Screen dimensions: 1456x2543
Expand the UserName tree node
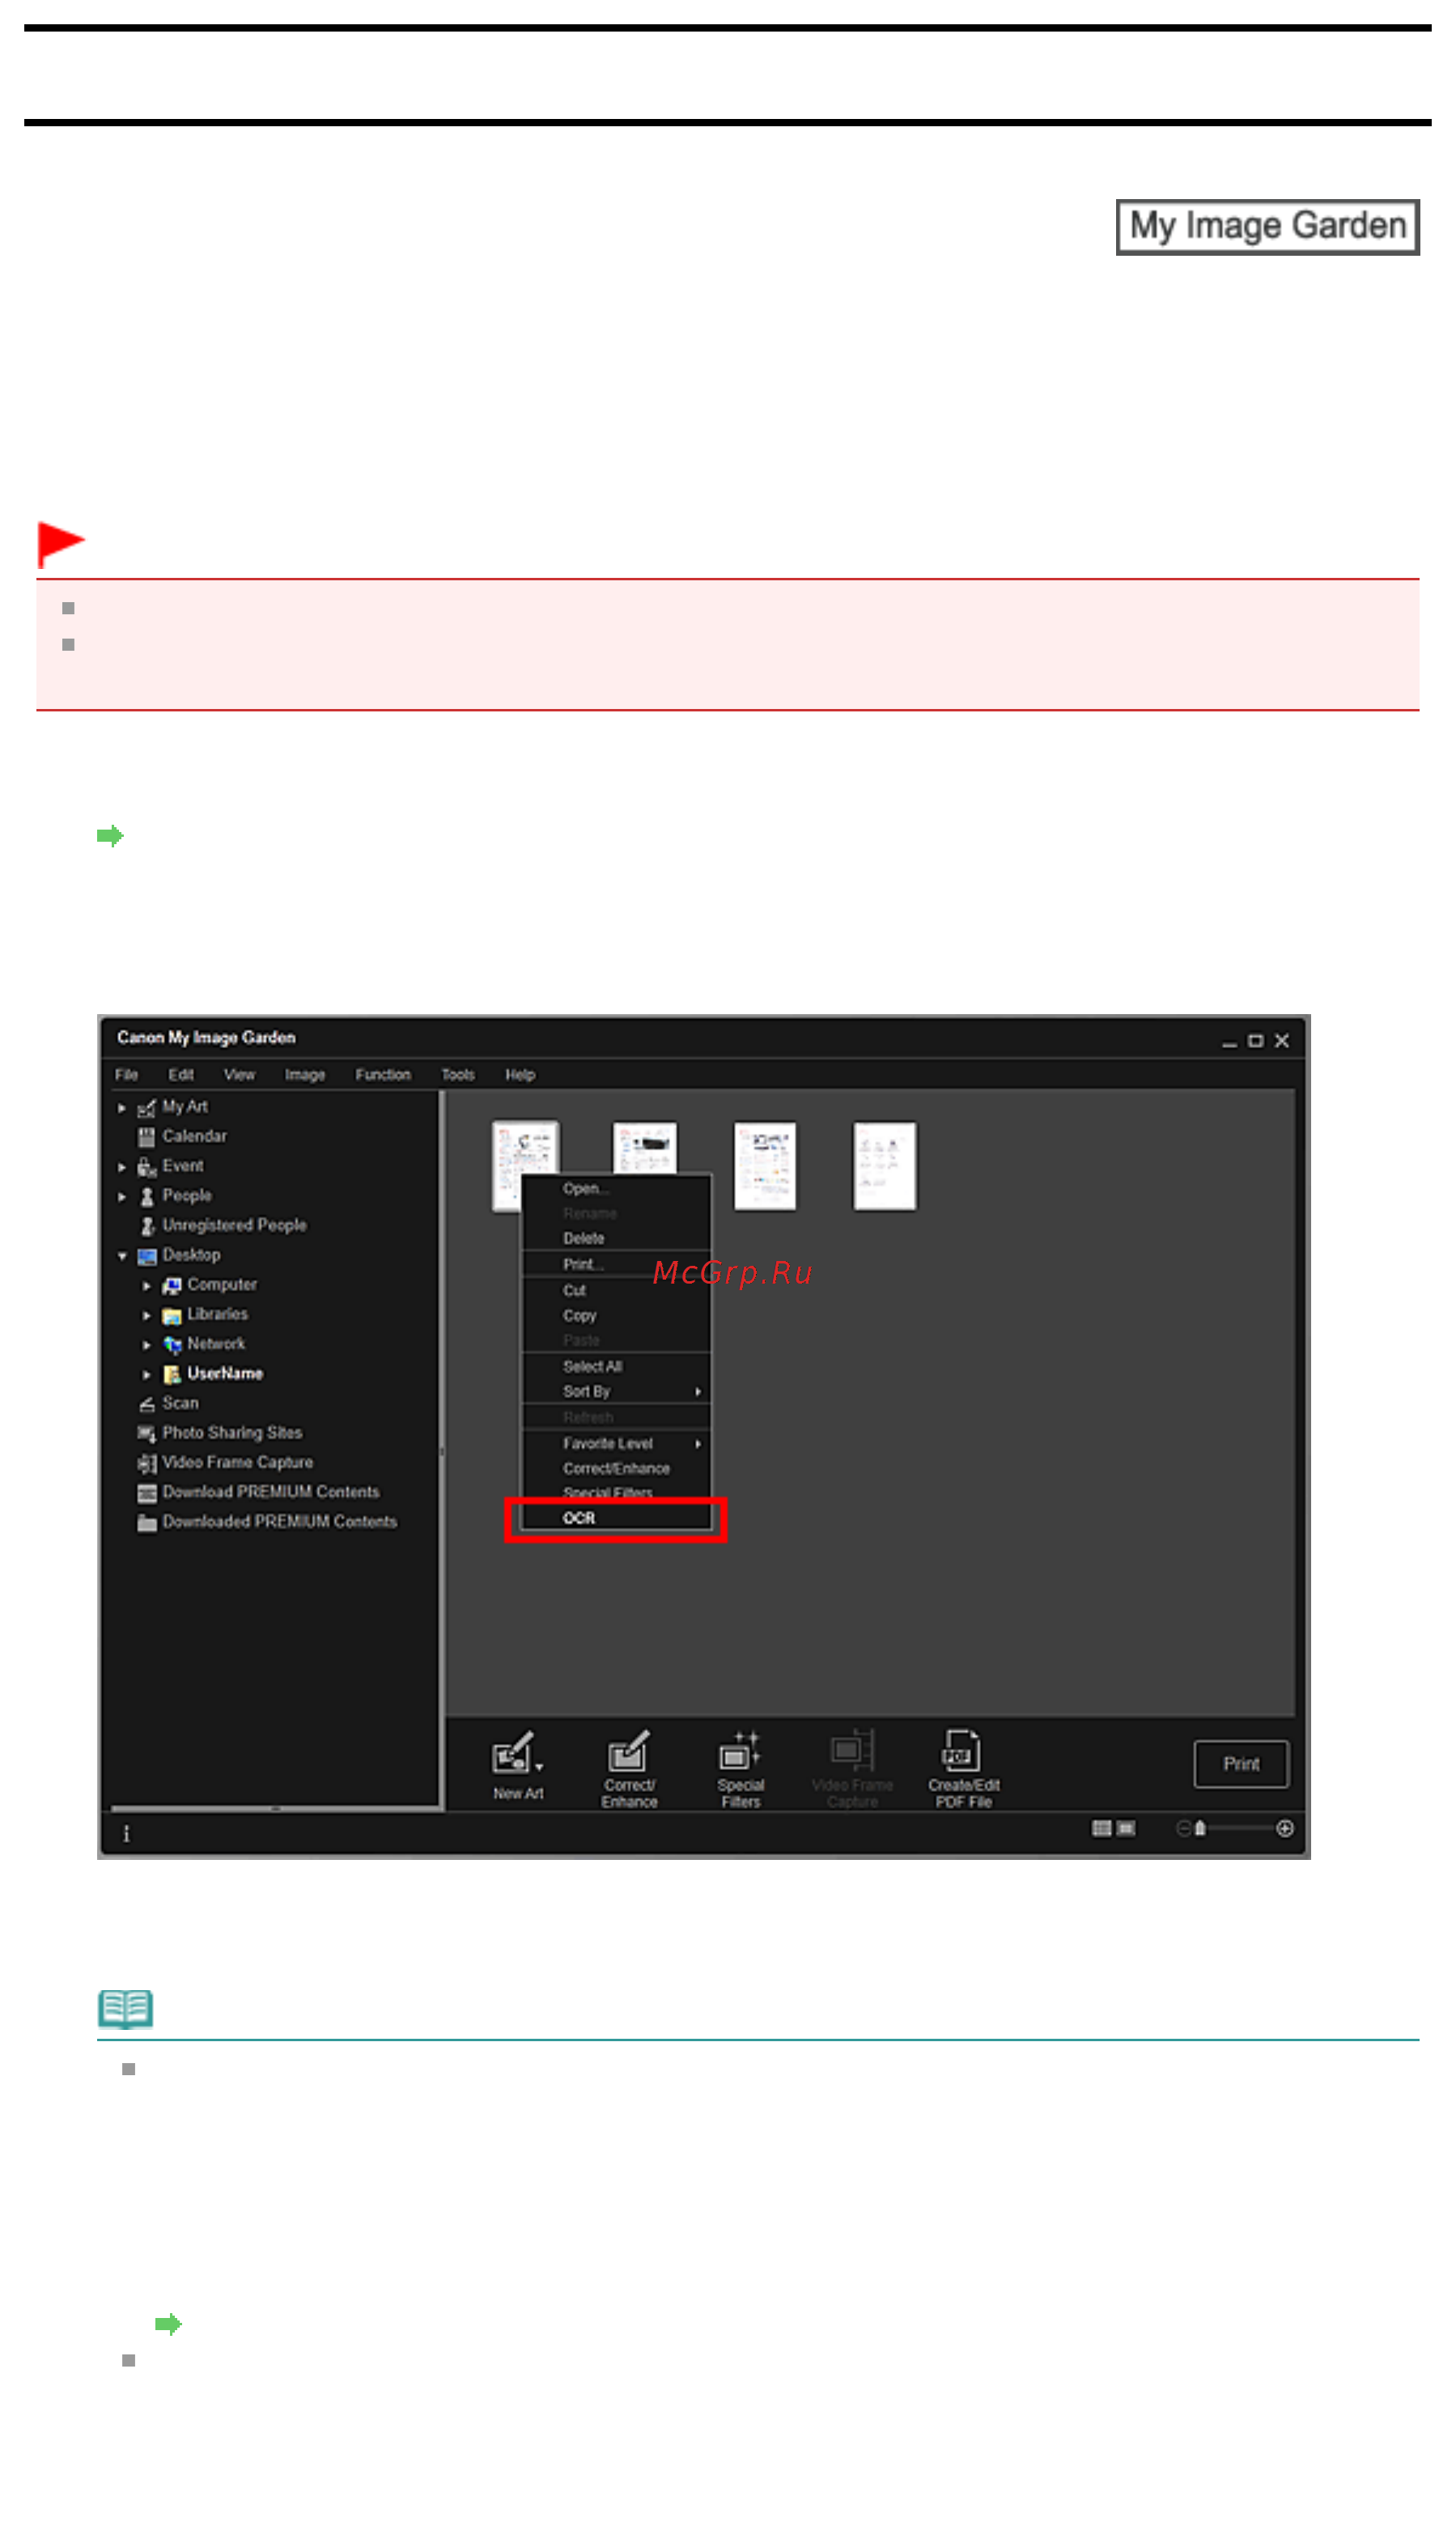[146, 1375]
